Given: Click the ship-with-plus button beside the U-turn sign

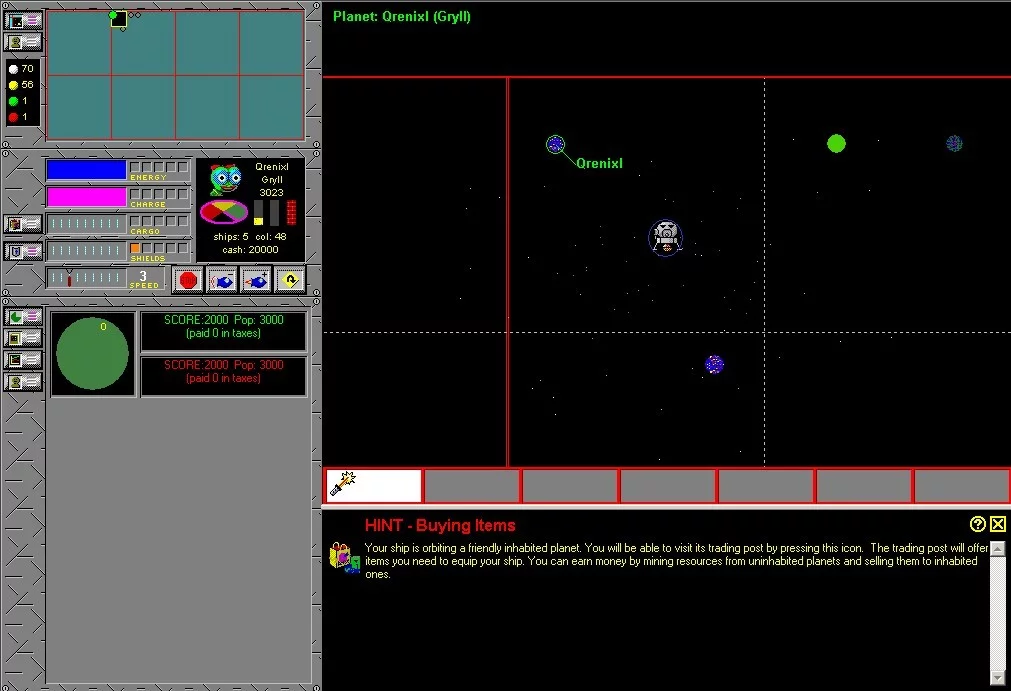Looking at the screenshot, I should click(x=257, y=281).
